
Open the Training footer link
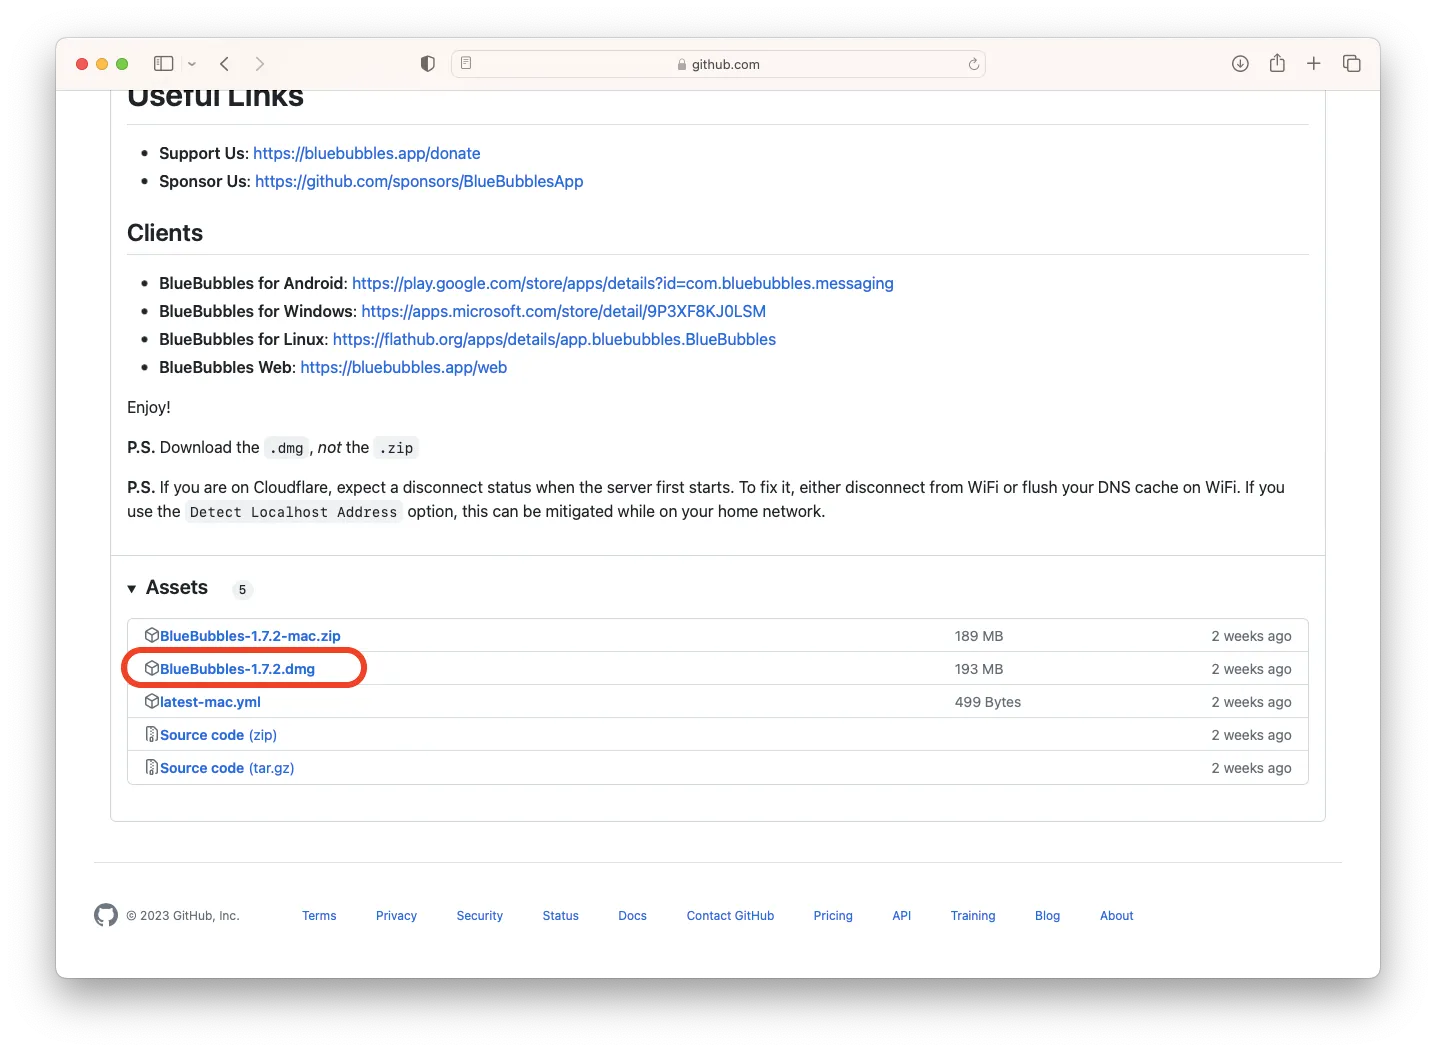(973, 916)
